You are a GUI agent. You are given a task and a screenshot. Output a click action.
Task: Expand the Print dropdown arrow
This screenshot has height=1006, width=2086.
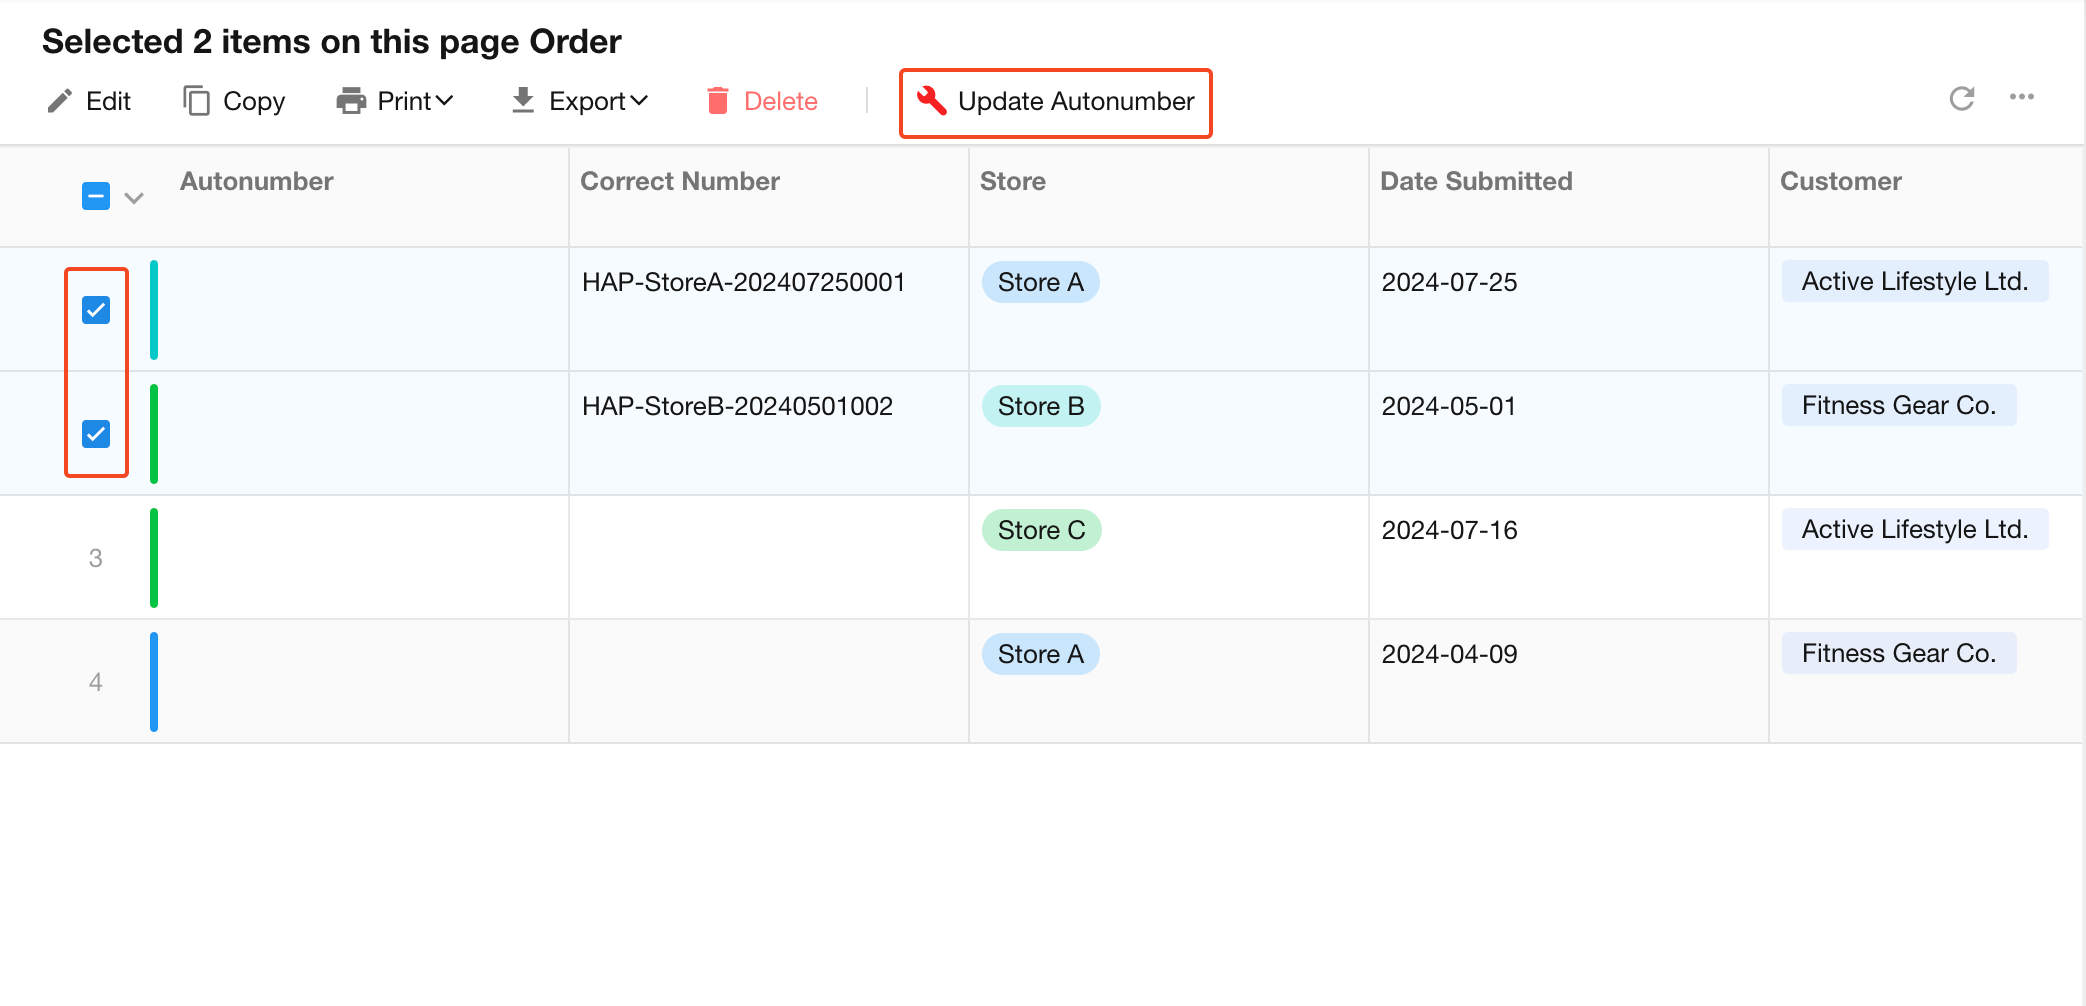[x=445, y=101]
